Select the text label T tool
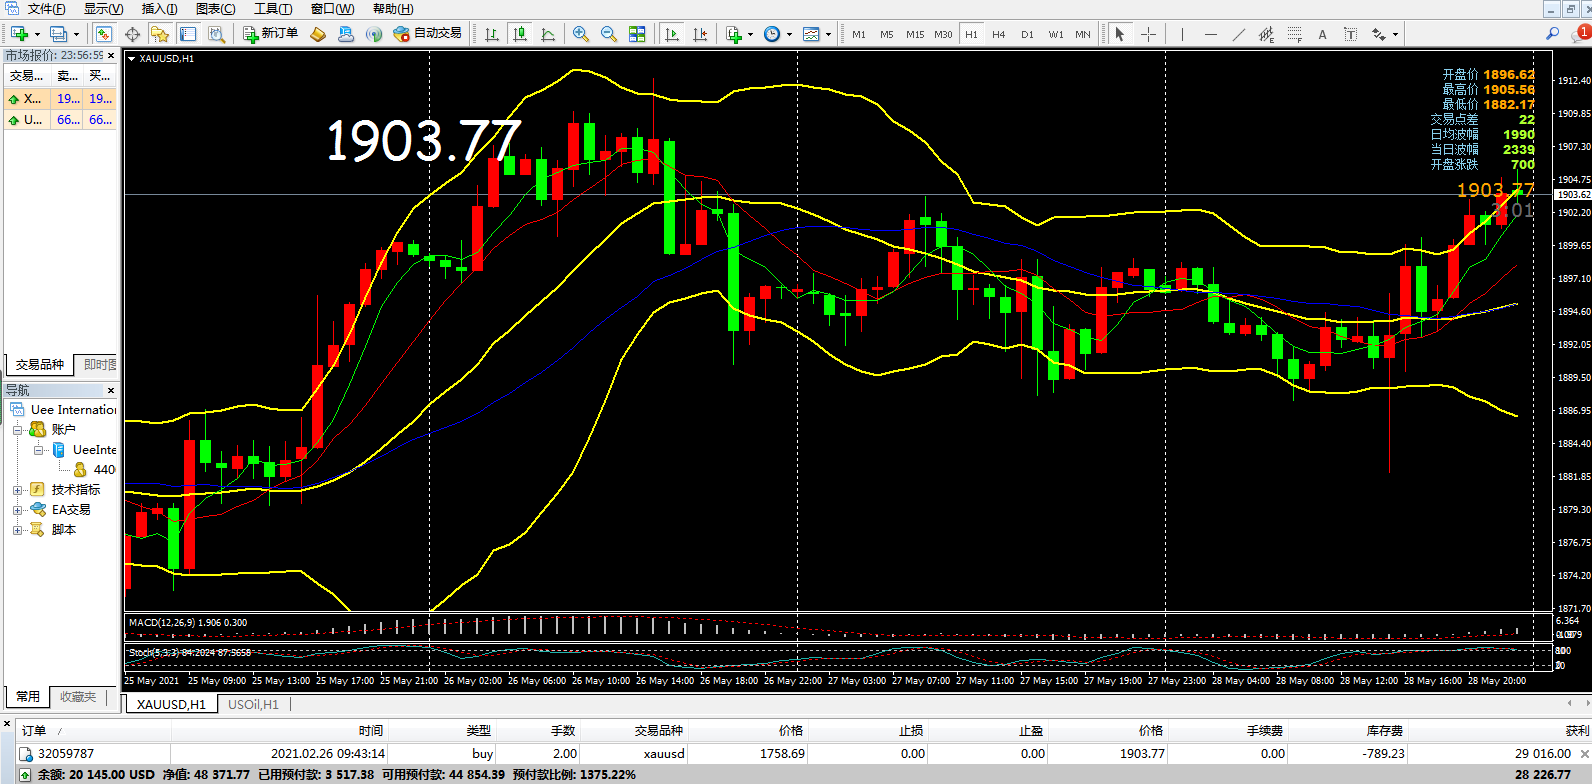 [1350, 34]
